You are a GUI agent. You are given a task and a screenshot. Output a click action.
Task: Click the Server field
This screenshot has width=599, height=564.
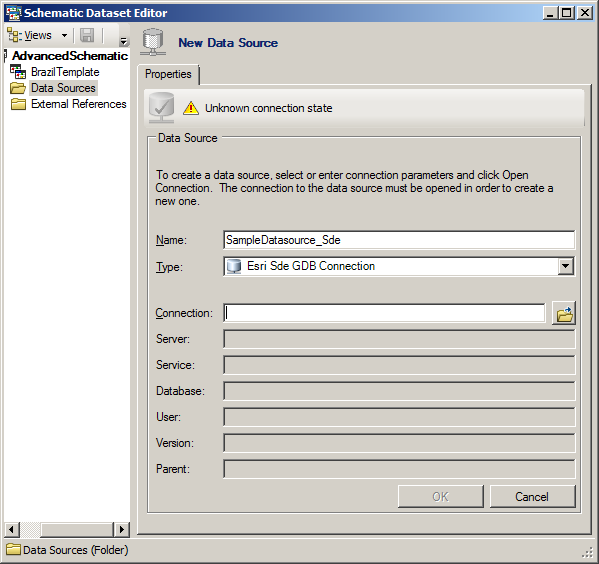(399, 339)
